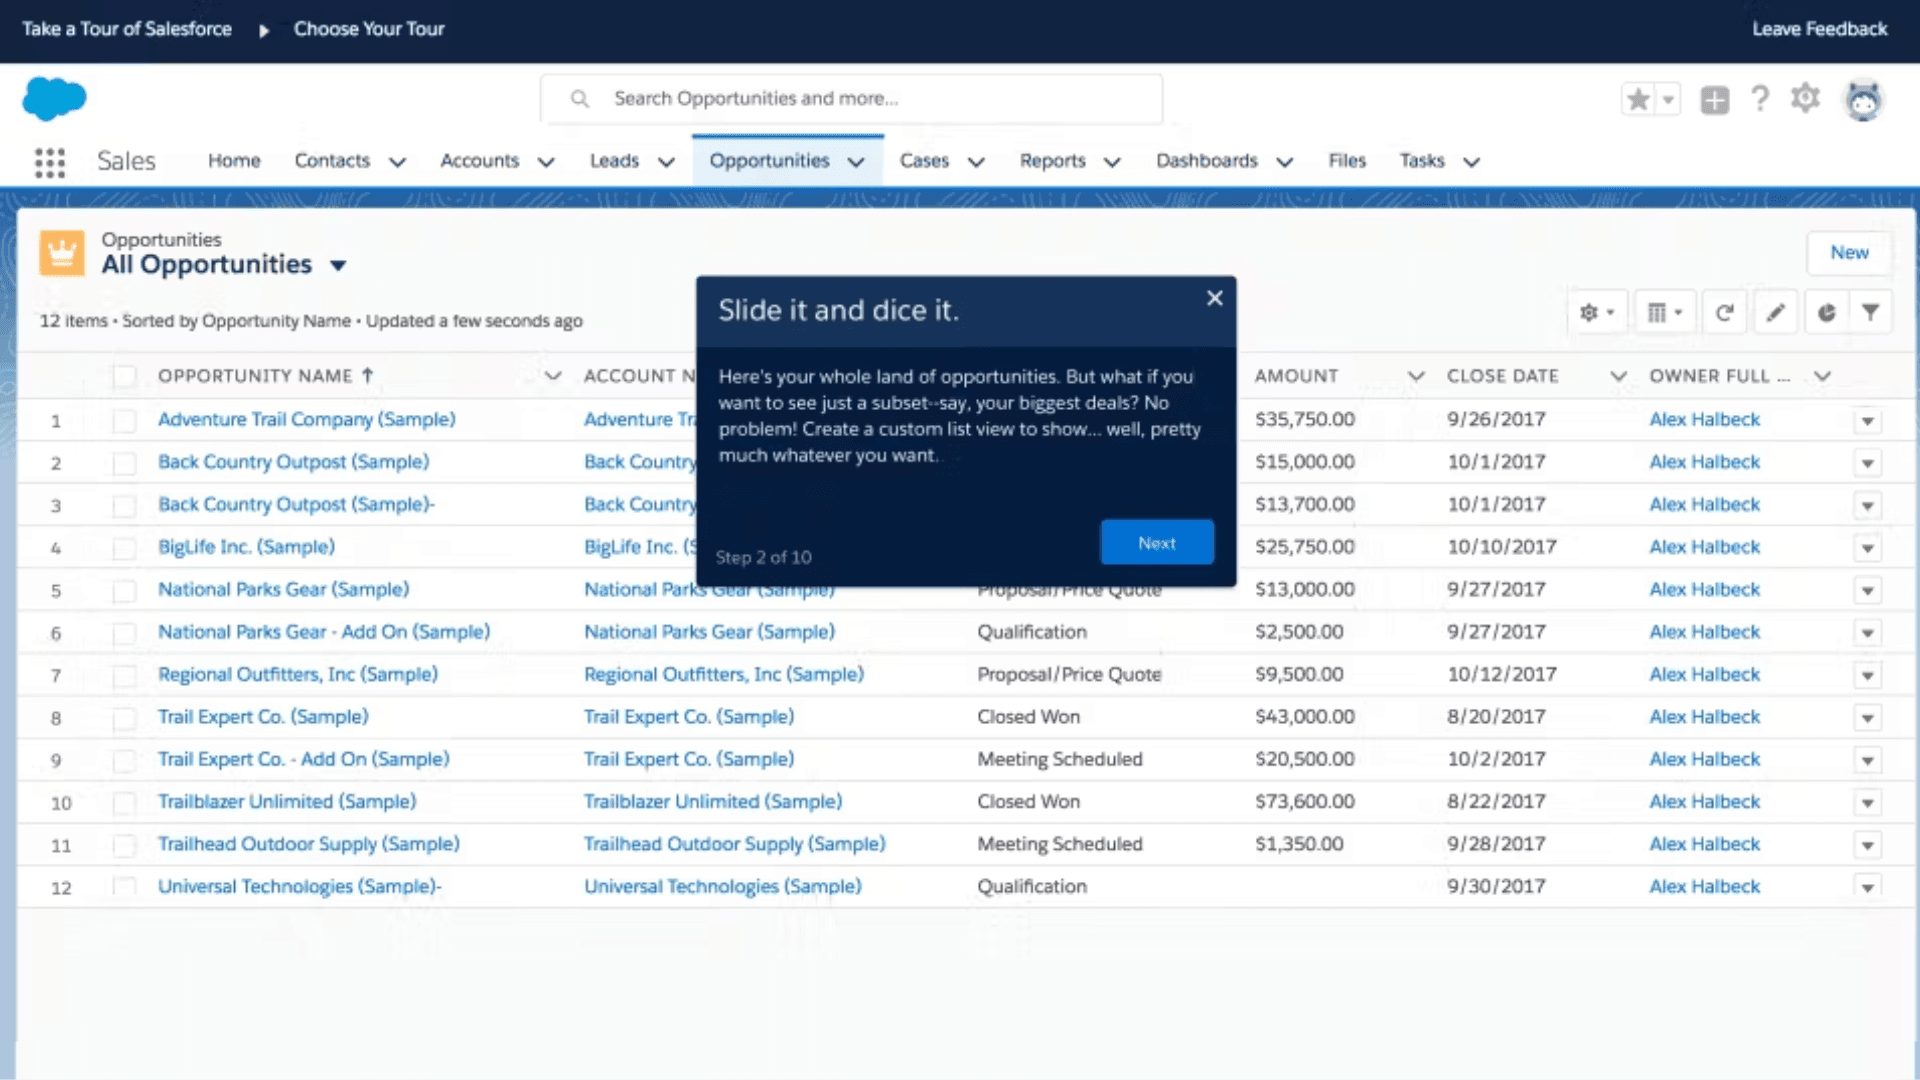Open the Owner Full Name column chevron

tap(1822, 376)
